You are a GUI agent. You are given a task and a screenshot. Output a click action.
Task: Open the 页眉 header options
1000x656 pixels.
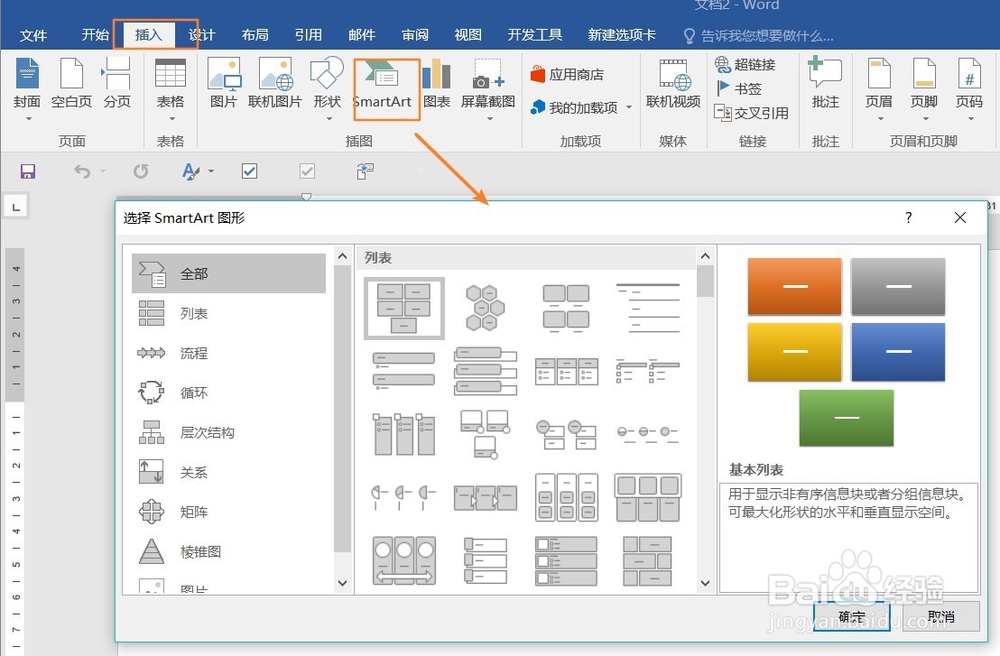tap(879, 87)
